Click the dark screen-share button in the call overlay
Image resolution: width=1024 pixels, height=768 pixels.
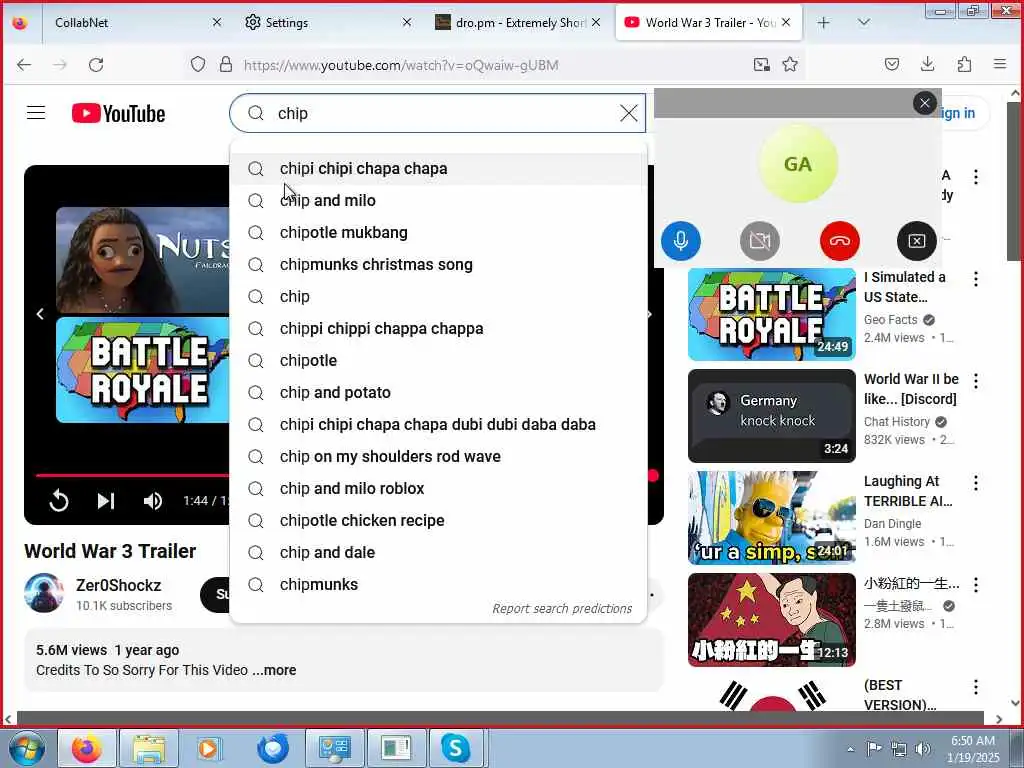coord(917,241)
